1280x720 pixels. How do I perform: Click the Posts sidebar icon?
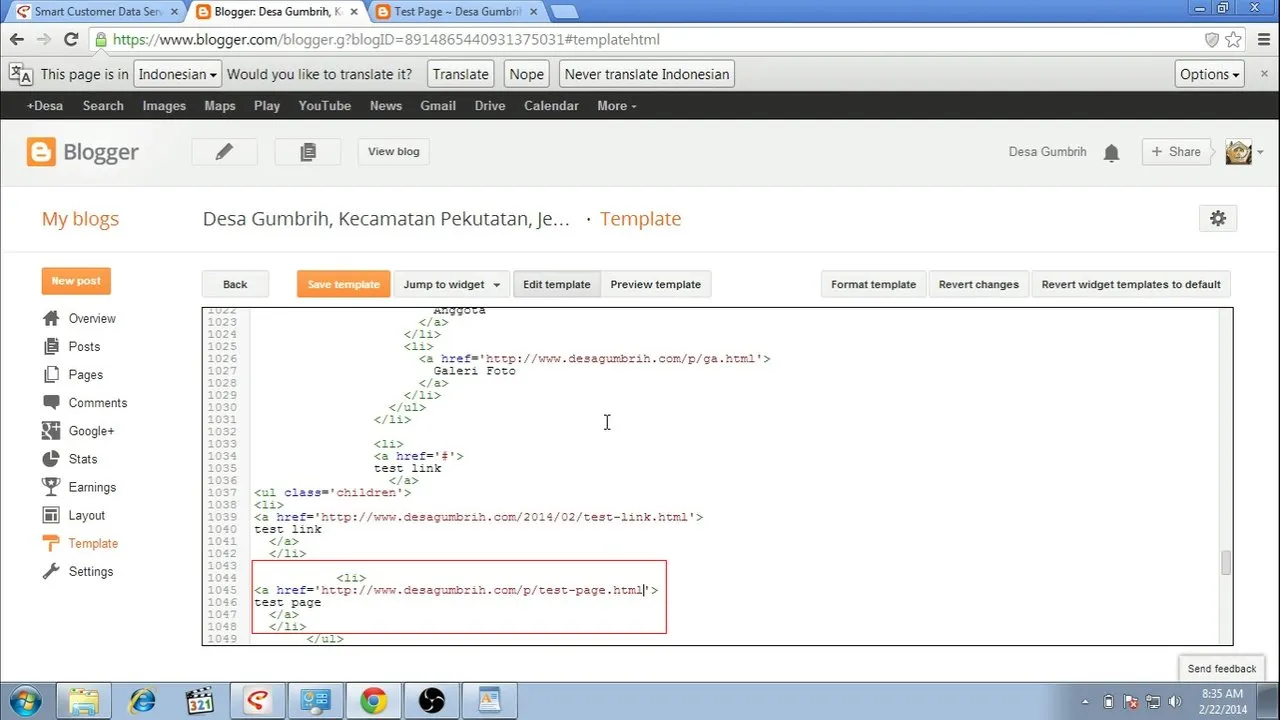coord(51,347)
